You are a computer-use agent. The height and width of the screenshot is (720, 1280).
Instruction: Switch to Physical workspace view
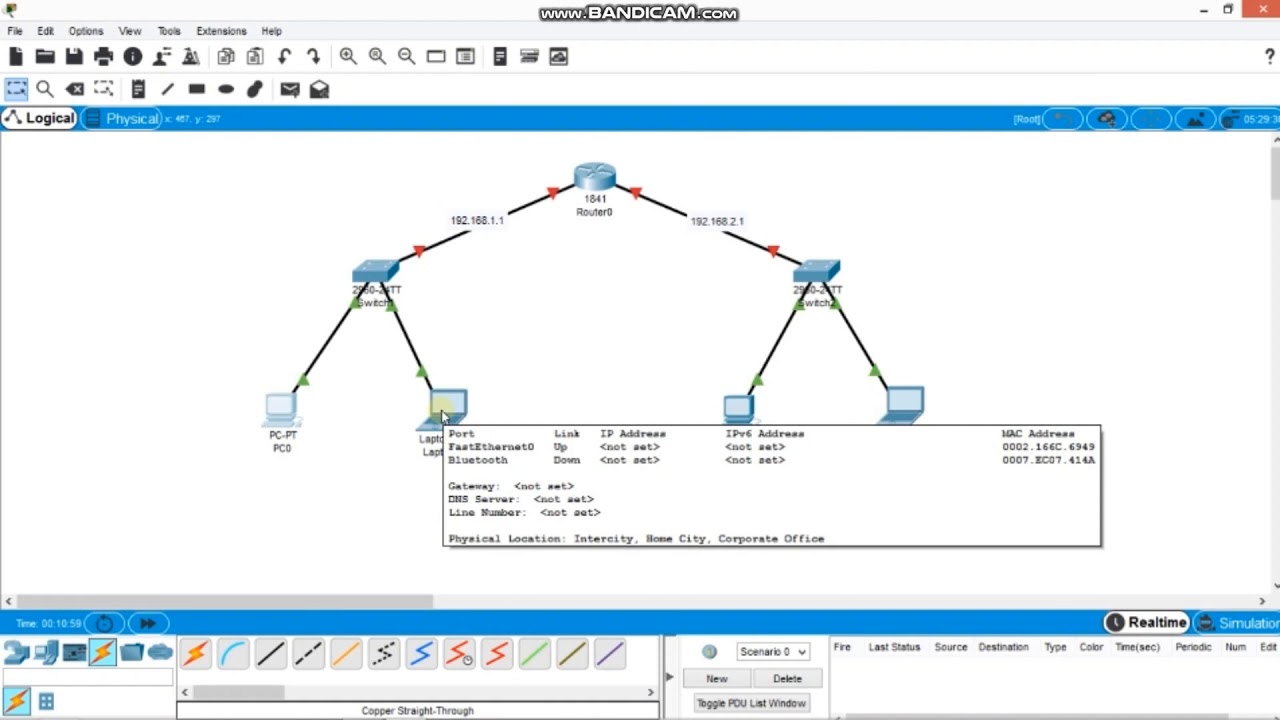(121, 118)
